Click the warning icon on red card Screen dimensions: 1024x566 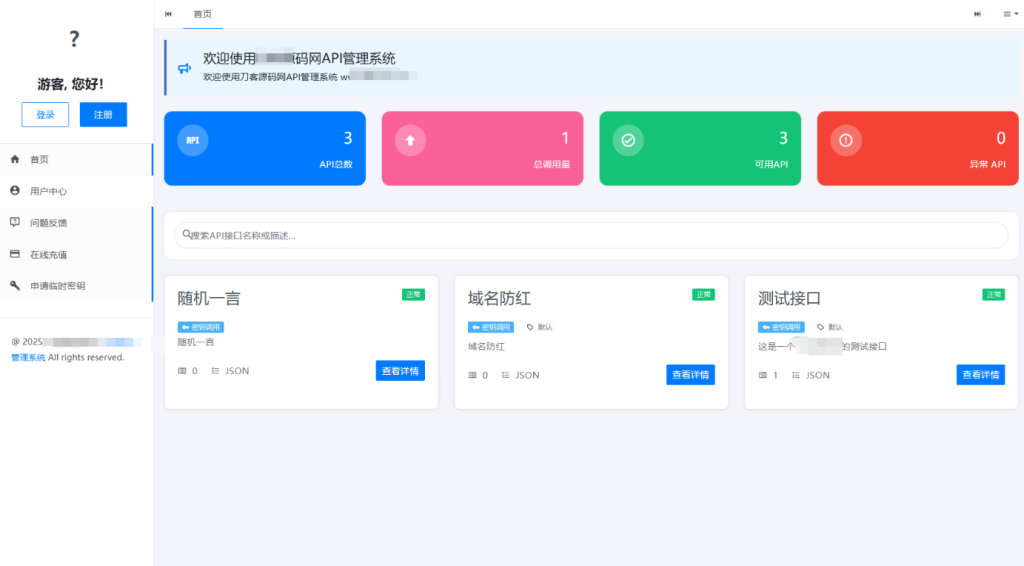(846, 140)
